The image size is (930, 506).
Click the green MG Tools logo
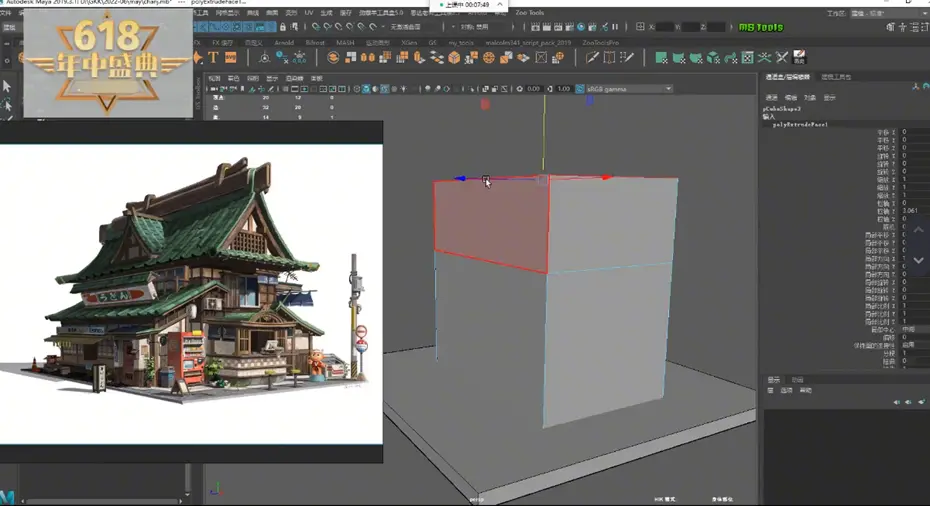tap(760, 27)
